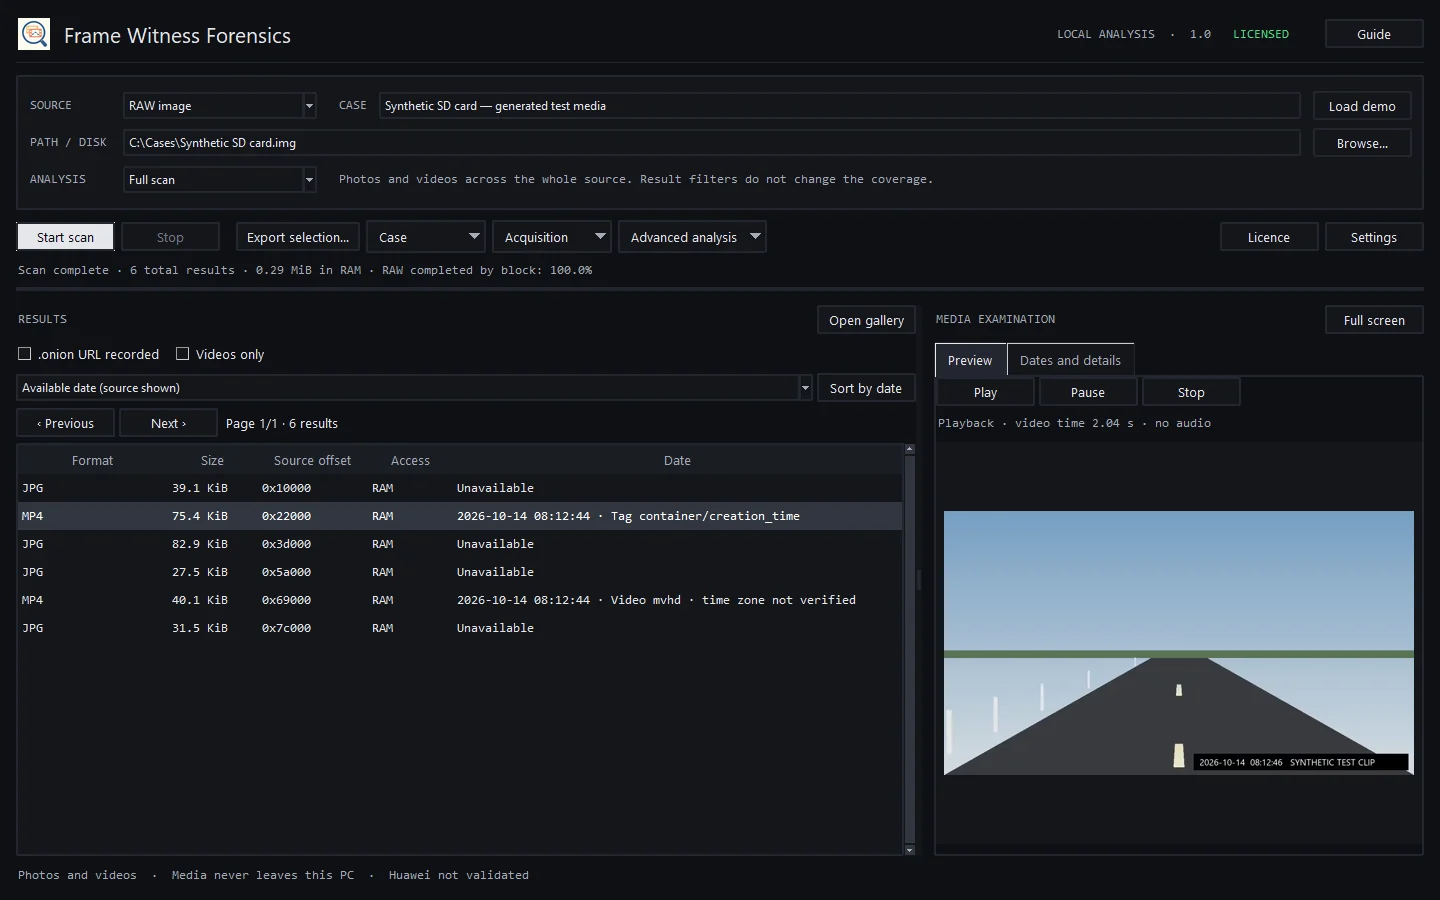This screenshot has height=900, width=1440.
Task: Click the PATH / DISK input field
Action: pyautogui.click(x=711, y=142)
